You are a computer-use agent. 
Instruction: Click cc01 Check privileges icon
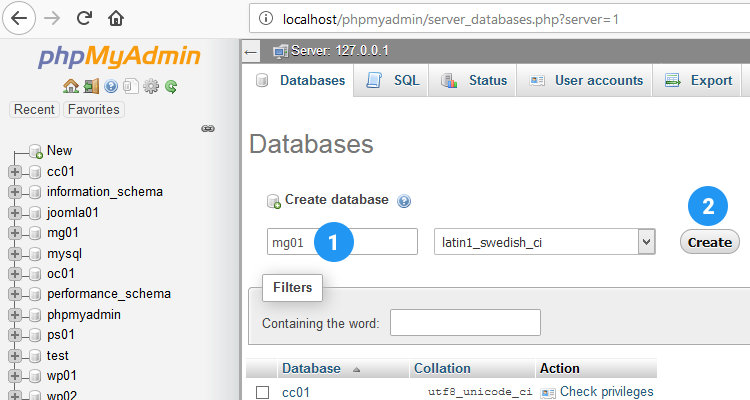click(x=548, y=393)
